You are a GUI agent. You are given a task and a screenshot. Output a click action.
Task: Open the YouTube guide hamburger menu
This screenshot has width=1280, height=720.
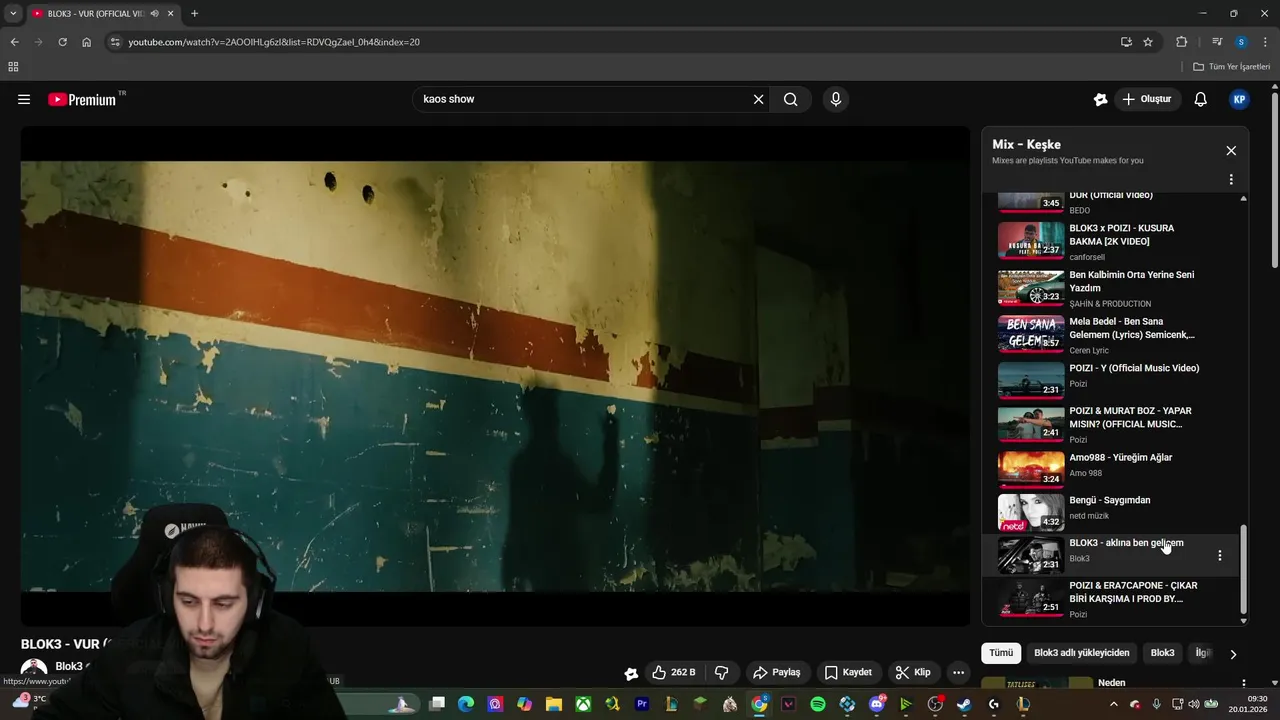click(x=24, y=99)
